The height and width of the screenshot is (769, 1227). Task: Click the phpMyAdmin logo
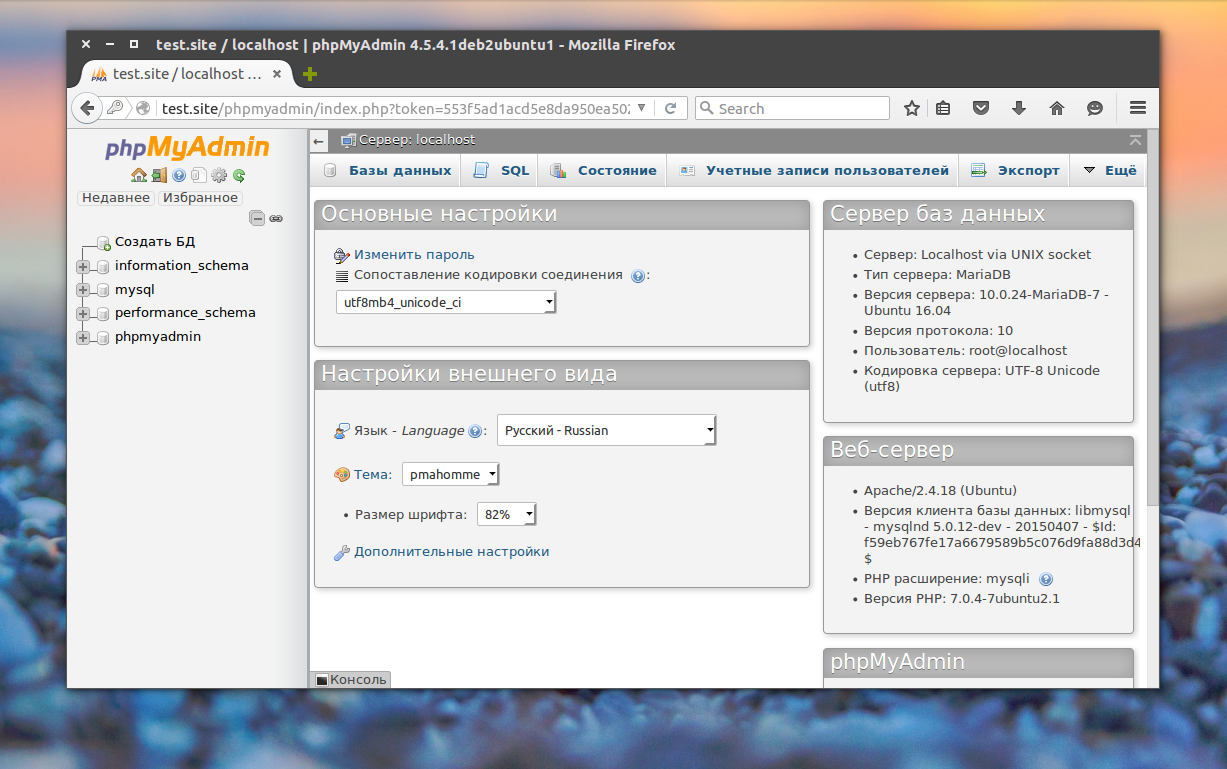click(188, 148)
